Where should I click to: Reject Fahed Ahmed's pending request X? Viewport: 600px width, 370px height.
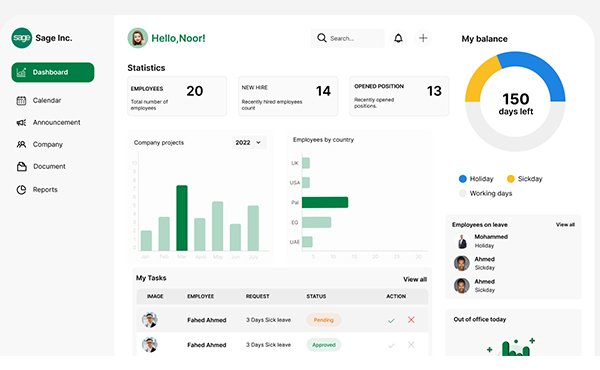pos(411,319)
